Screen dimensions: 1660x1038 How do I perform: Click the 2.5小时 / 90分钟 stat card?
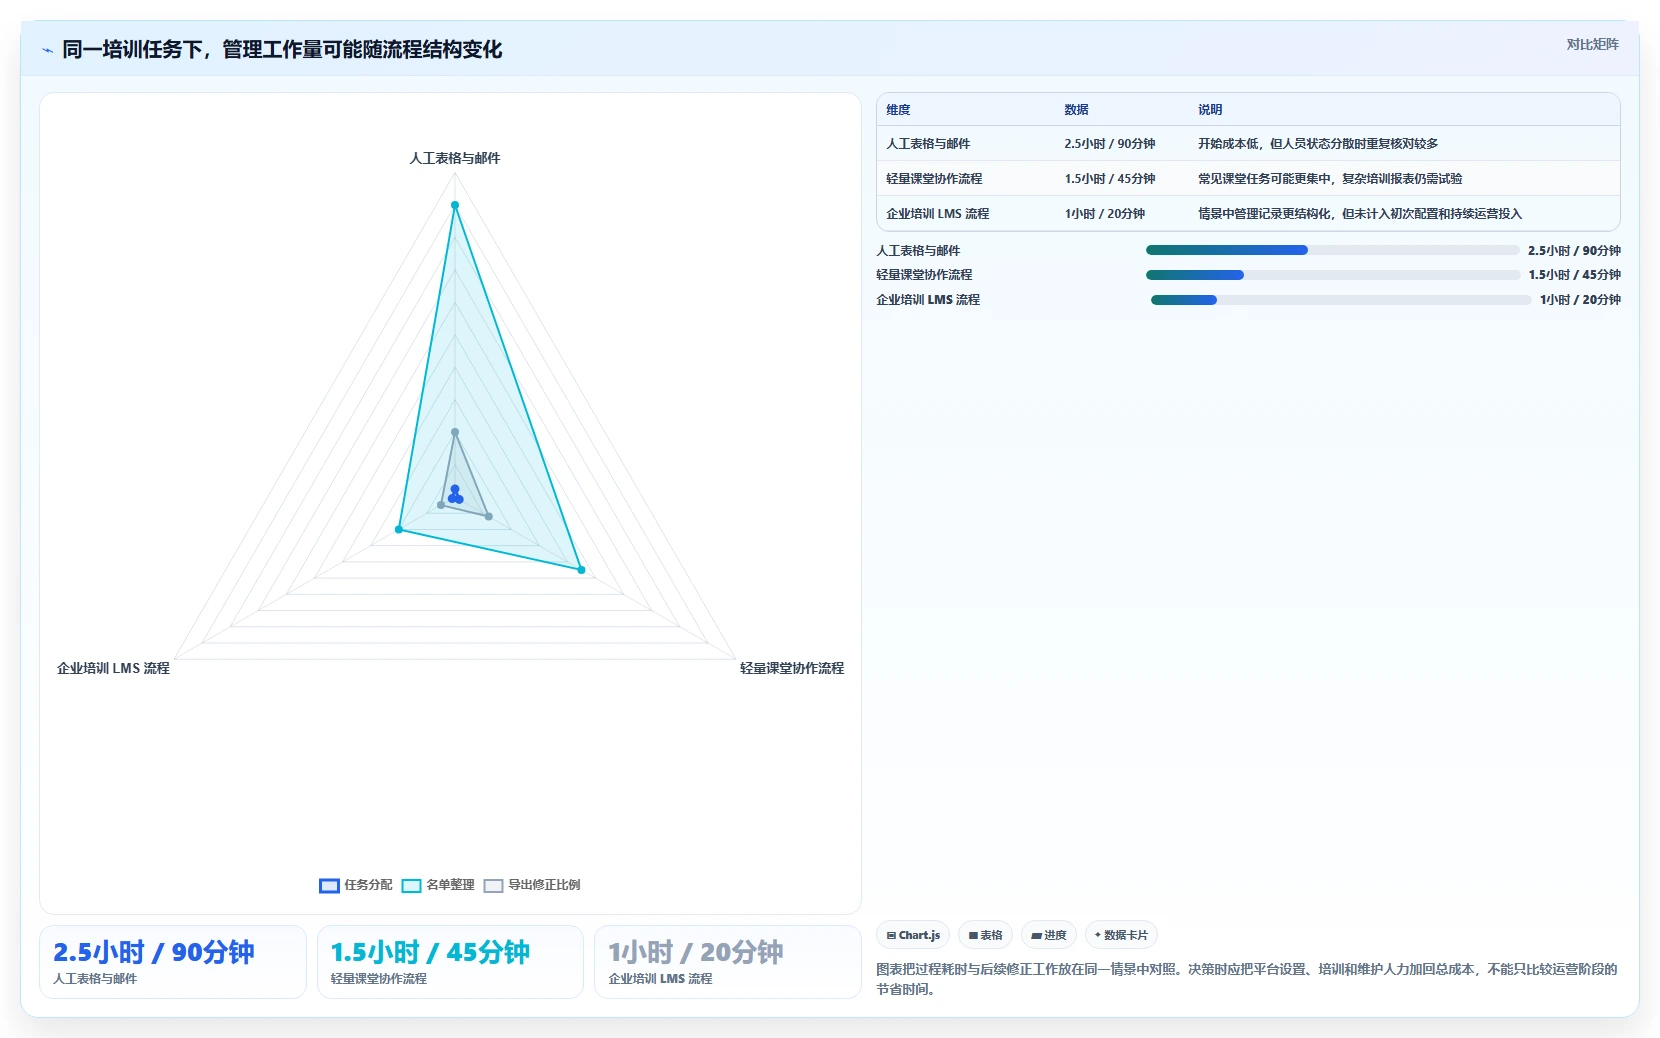click(x=173, y=962)
